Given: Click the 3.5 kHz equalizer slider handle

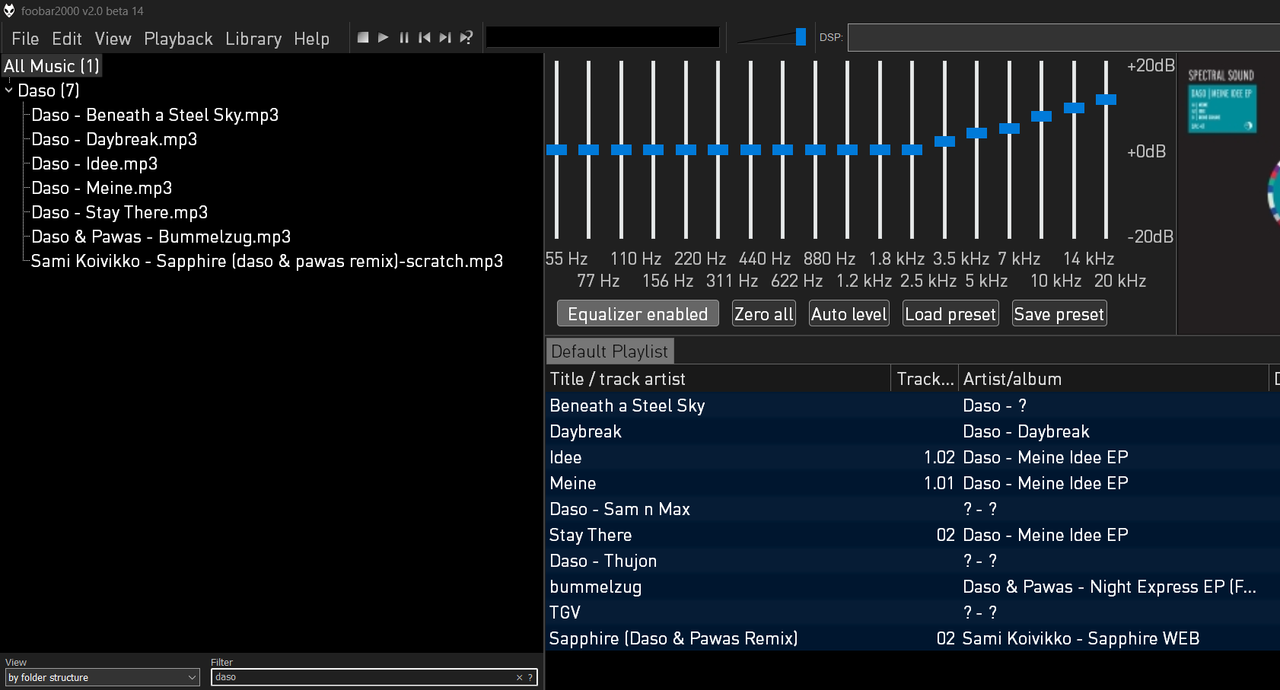Looking at the screenshot, I should click(944, 141).
